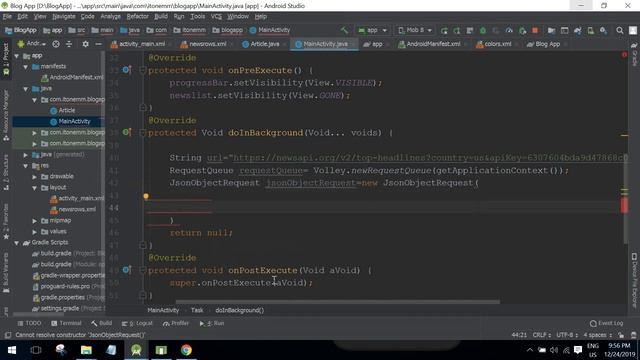Viewport: 640px width, 360px height.
Task: Hide the Project panel with minus icon
Action: tap(98, 44)
